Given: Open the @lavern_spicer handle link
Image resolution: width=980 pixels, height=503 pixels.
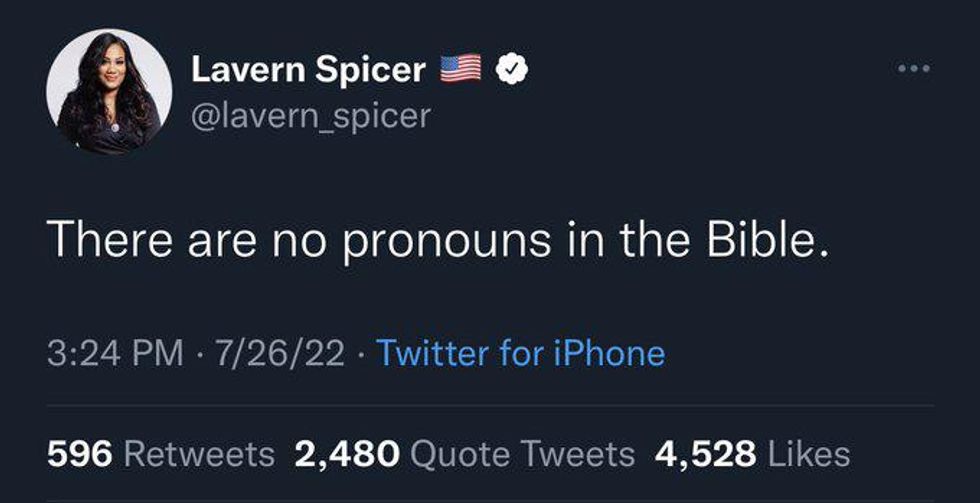Looking at the screenshot, I should click(310, 115).
